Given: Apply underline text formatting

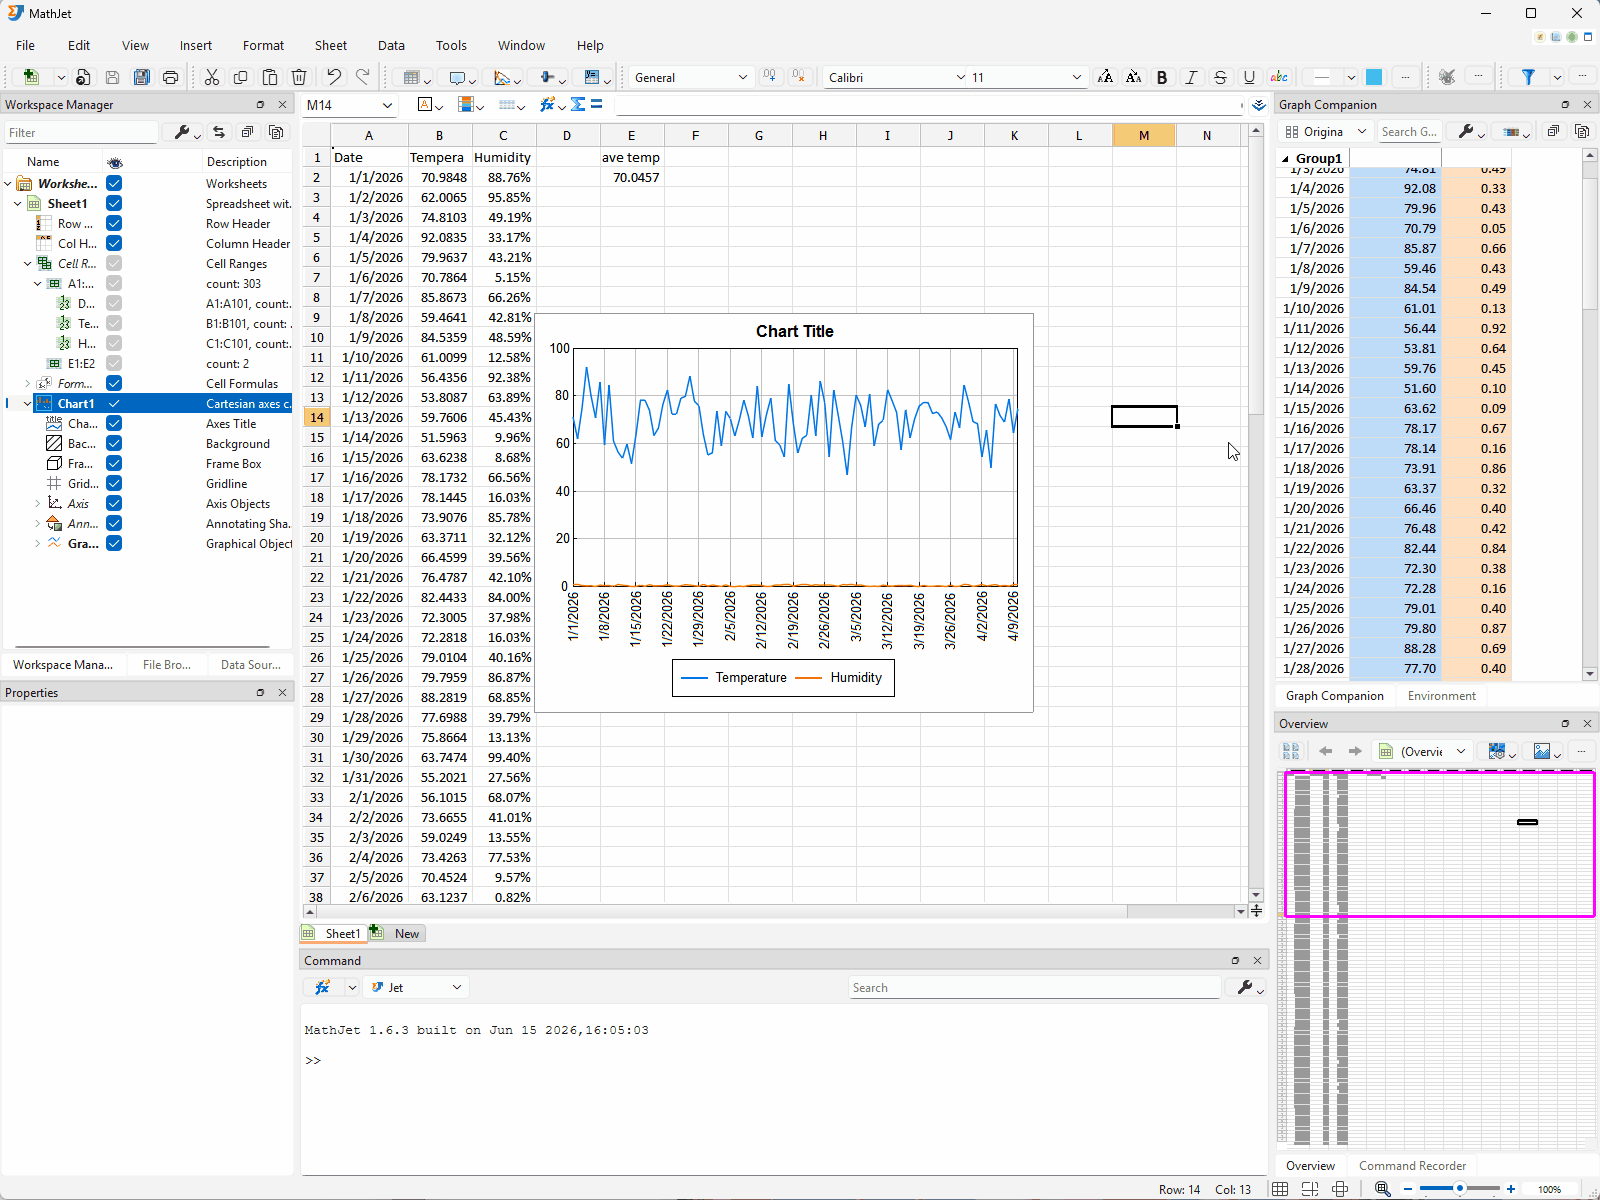Looking at the screenshot, I should (x=1249, y=77).
